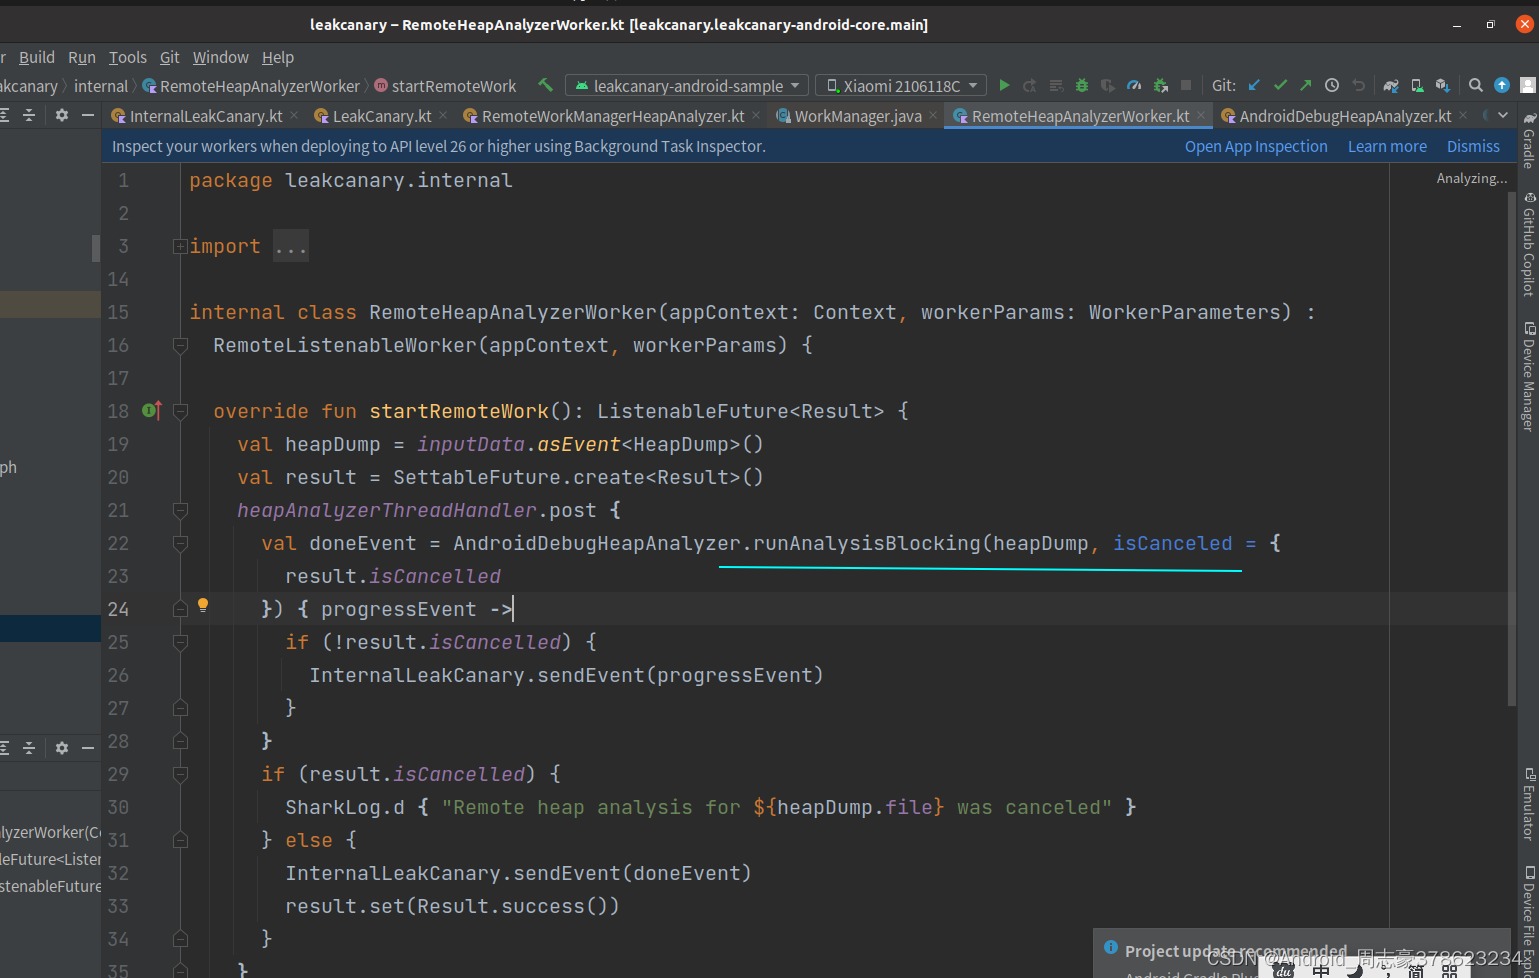Click the yellow lightbulb on line 24
Viewport: 1539px width, 978px height.
pos(203,605)
